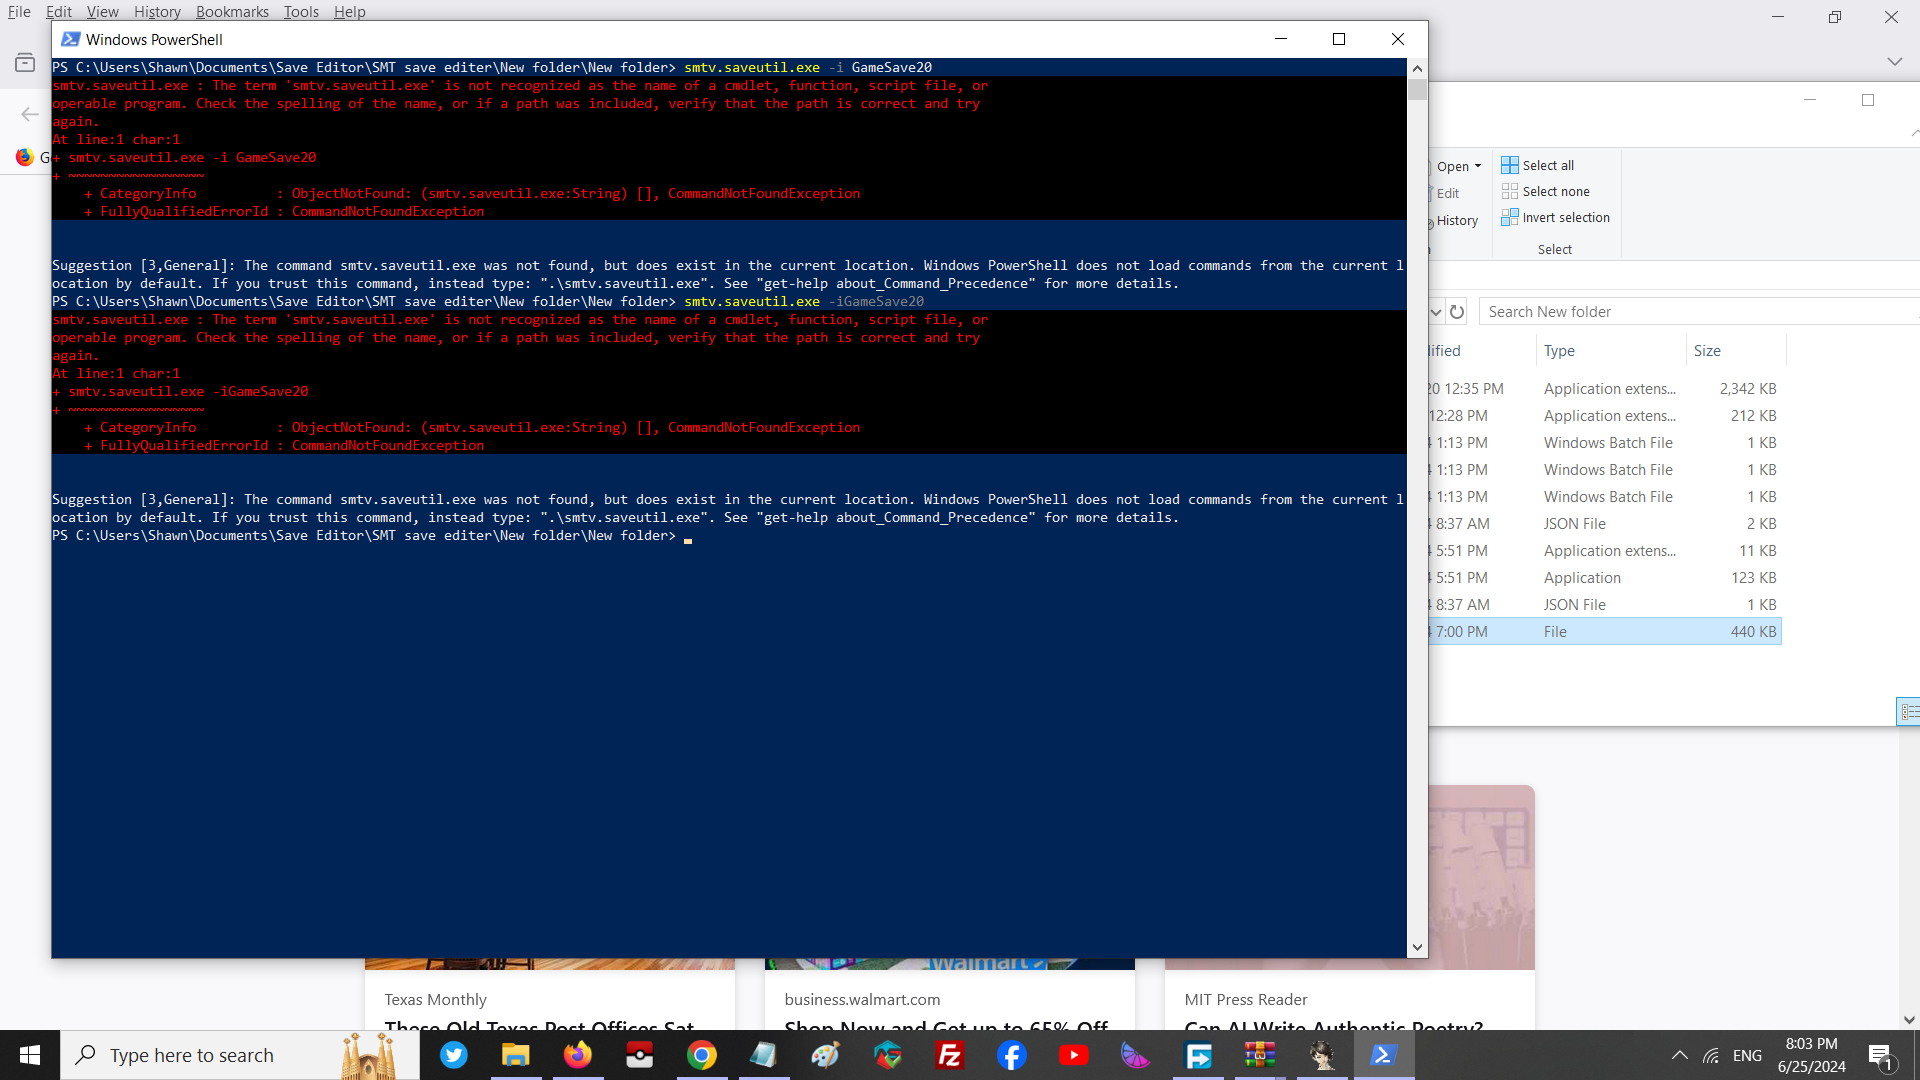
Task: Open FileZilla from the taskbar
Action: 950,1055
